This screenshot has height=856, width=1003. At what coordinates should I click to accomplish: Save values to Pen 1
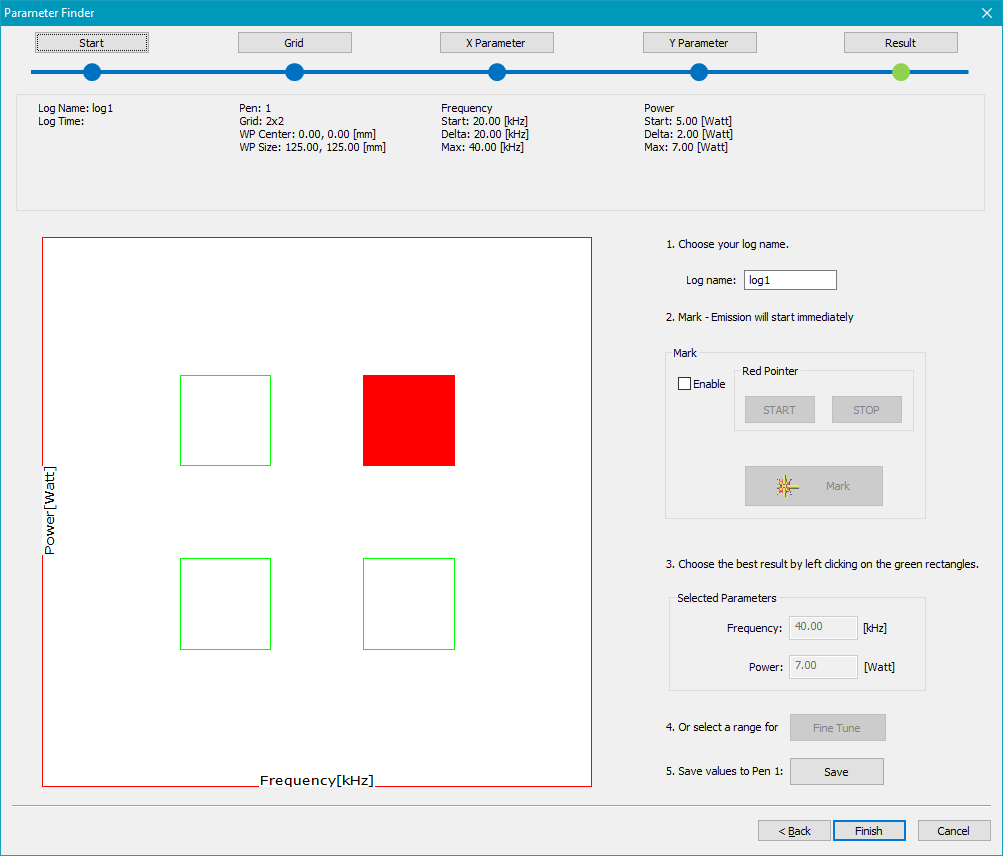coord(836,772)
